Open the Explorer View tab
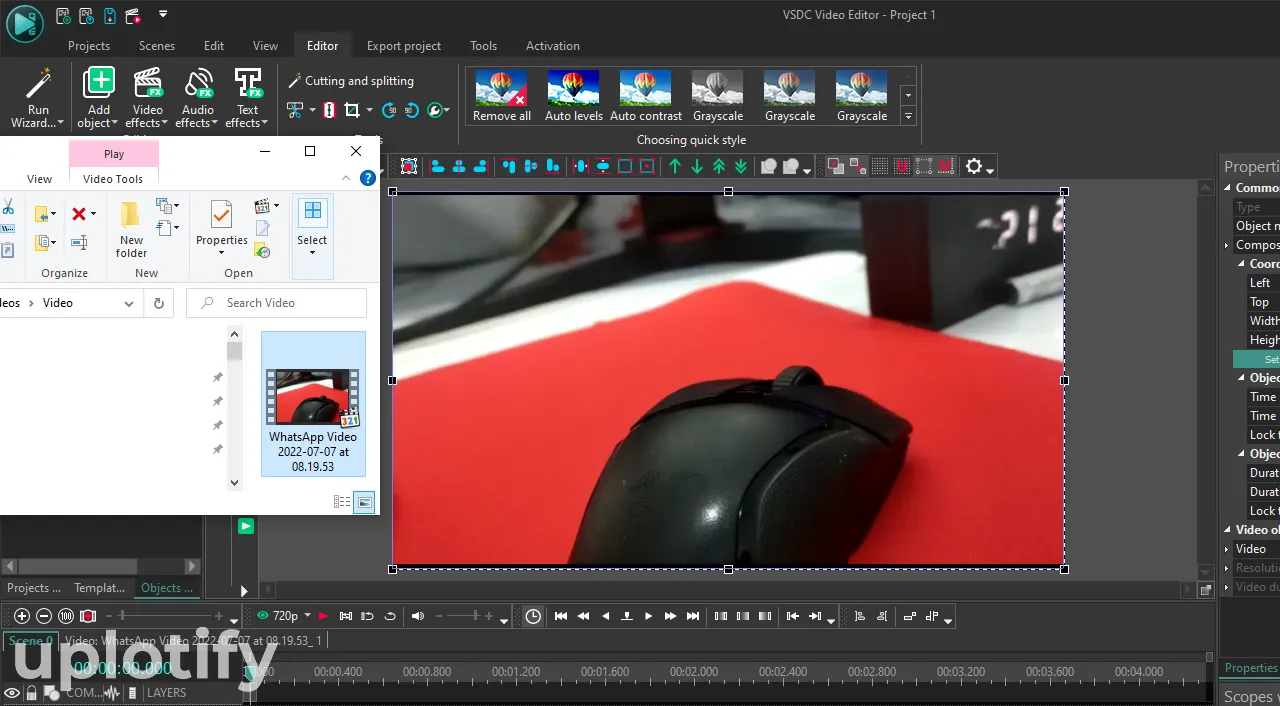The height and width of the screenshot is (706, 1280). 39,179
